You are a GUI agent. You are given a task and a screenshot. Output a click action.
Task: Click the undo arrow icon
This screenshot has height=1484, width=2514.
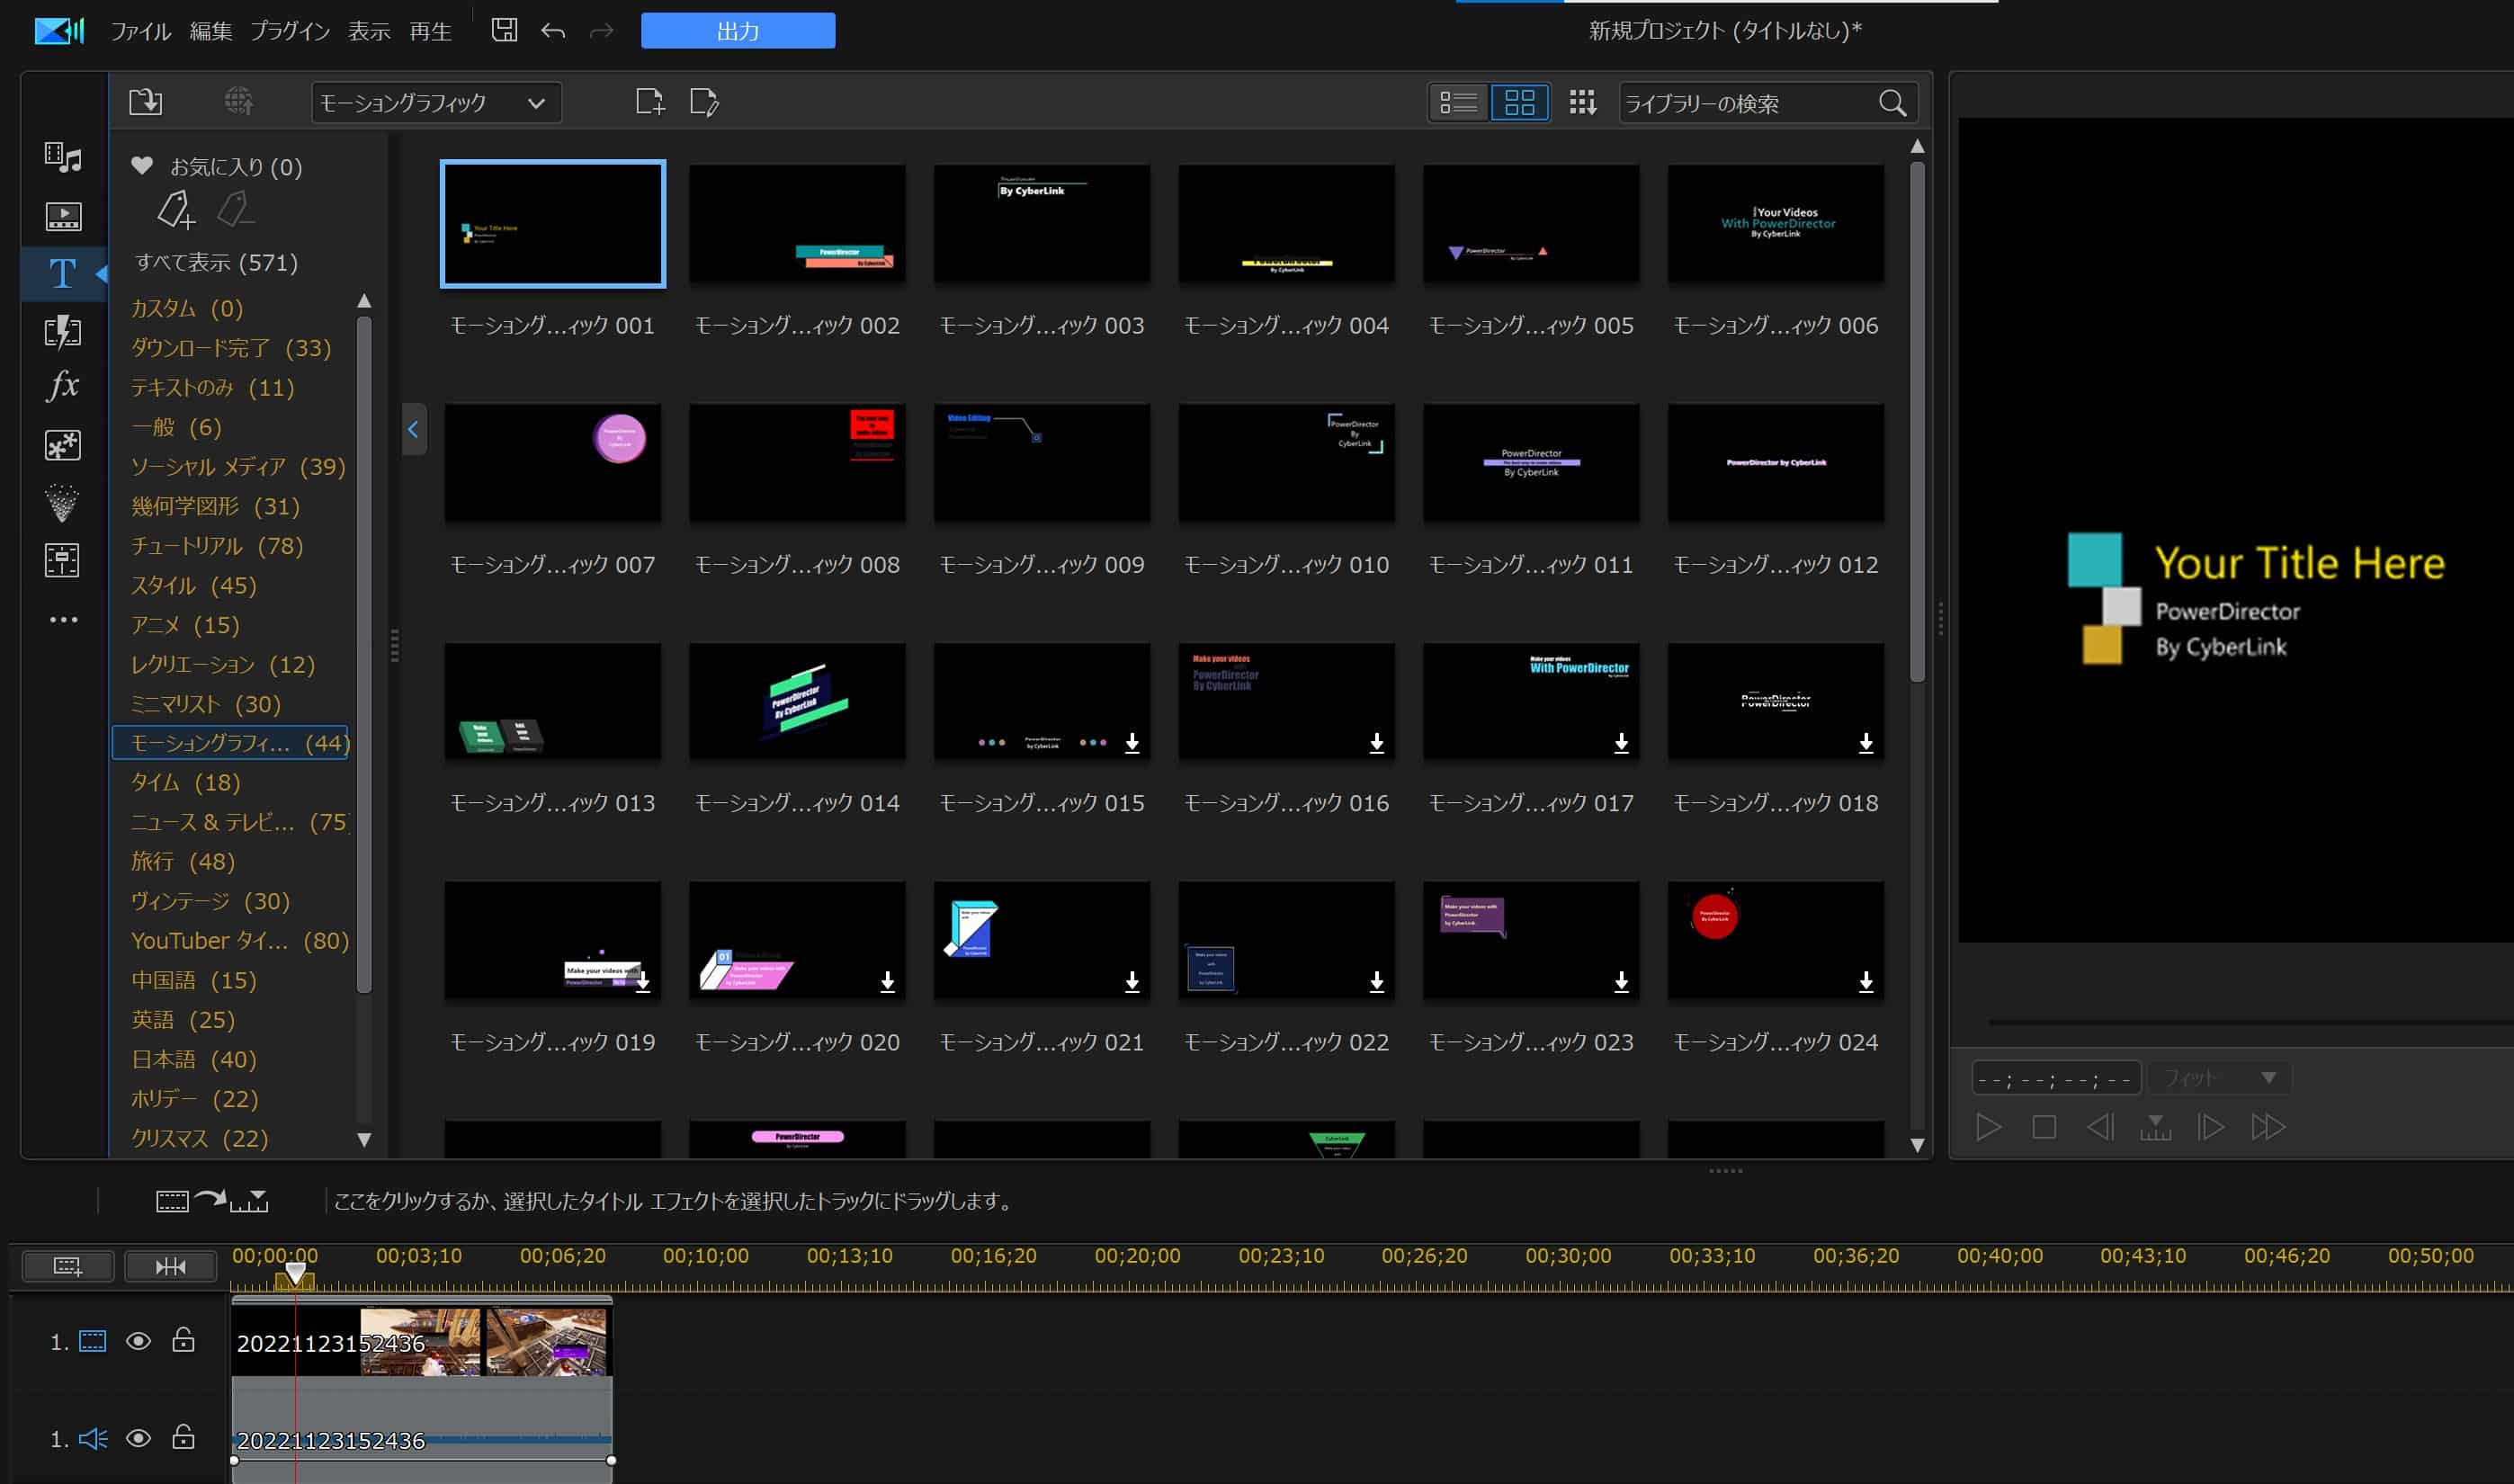553,31
